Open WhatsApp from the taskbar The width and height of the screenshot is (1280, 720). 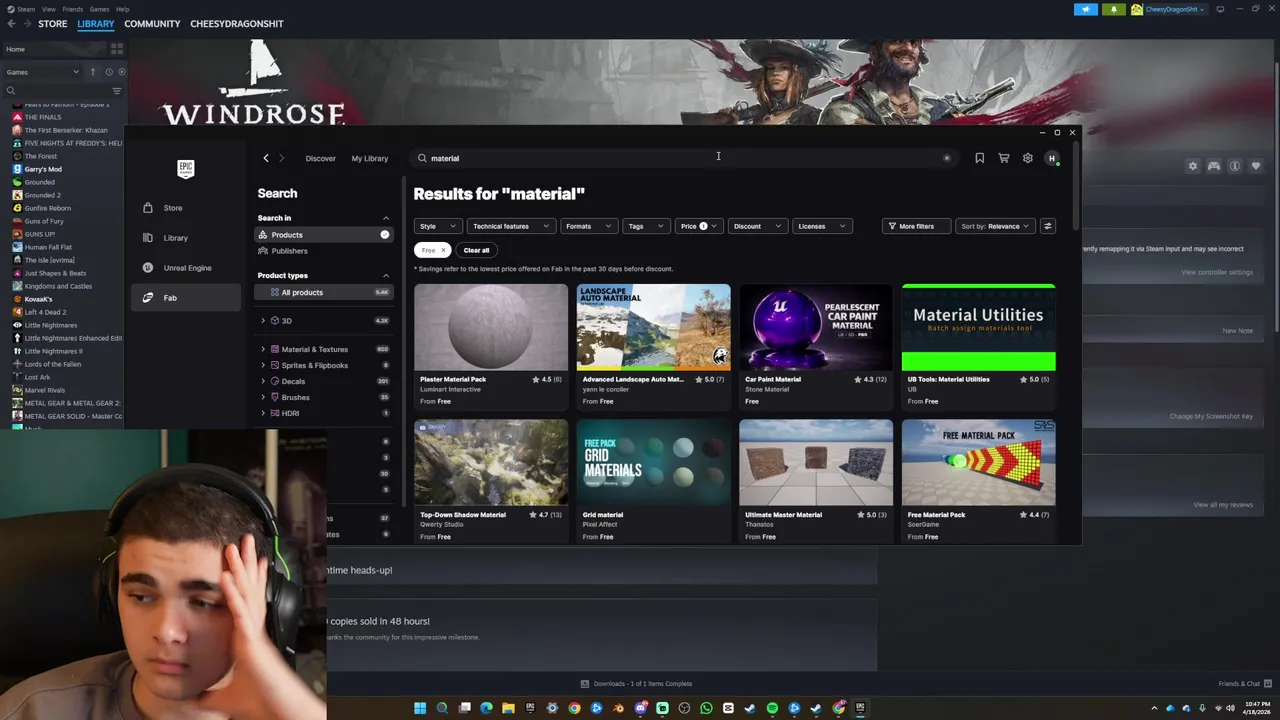706,708
